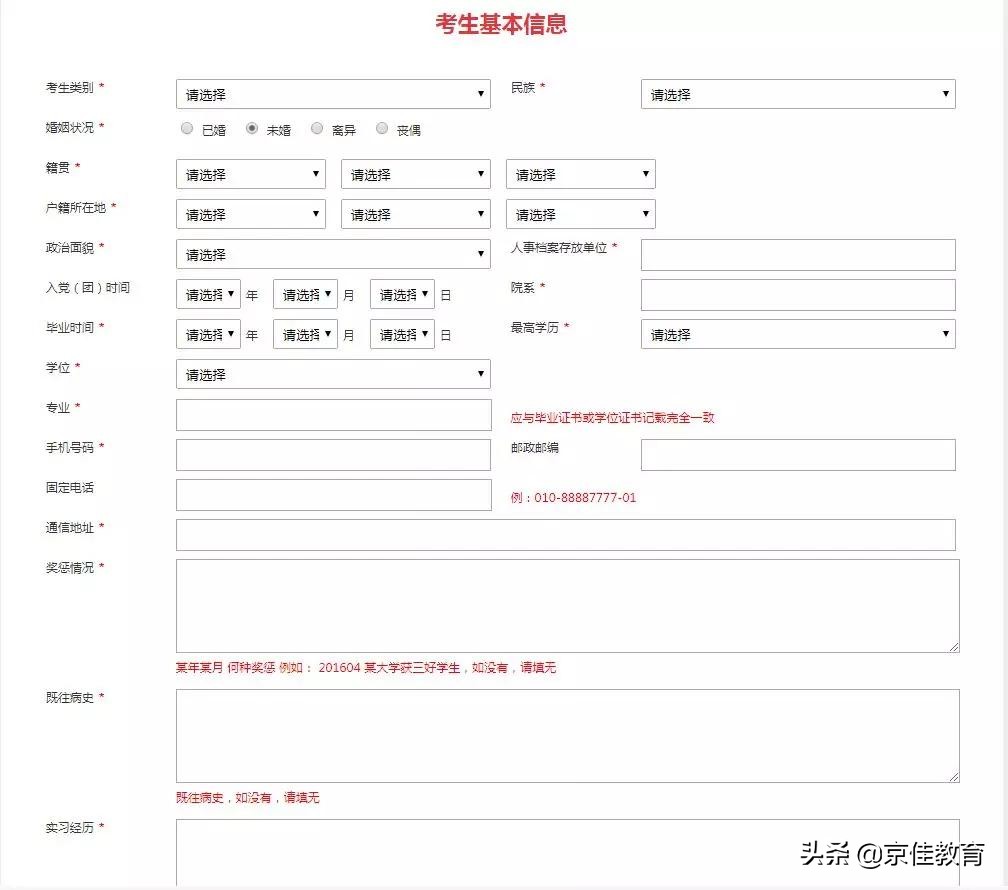Select the 已婚 marital status option

coord(187,128)
